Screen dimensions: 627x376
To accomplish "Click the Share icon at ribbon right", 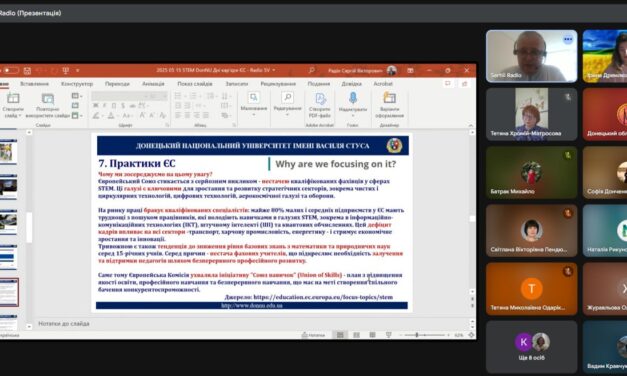I will pos(464,84).
